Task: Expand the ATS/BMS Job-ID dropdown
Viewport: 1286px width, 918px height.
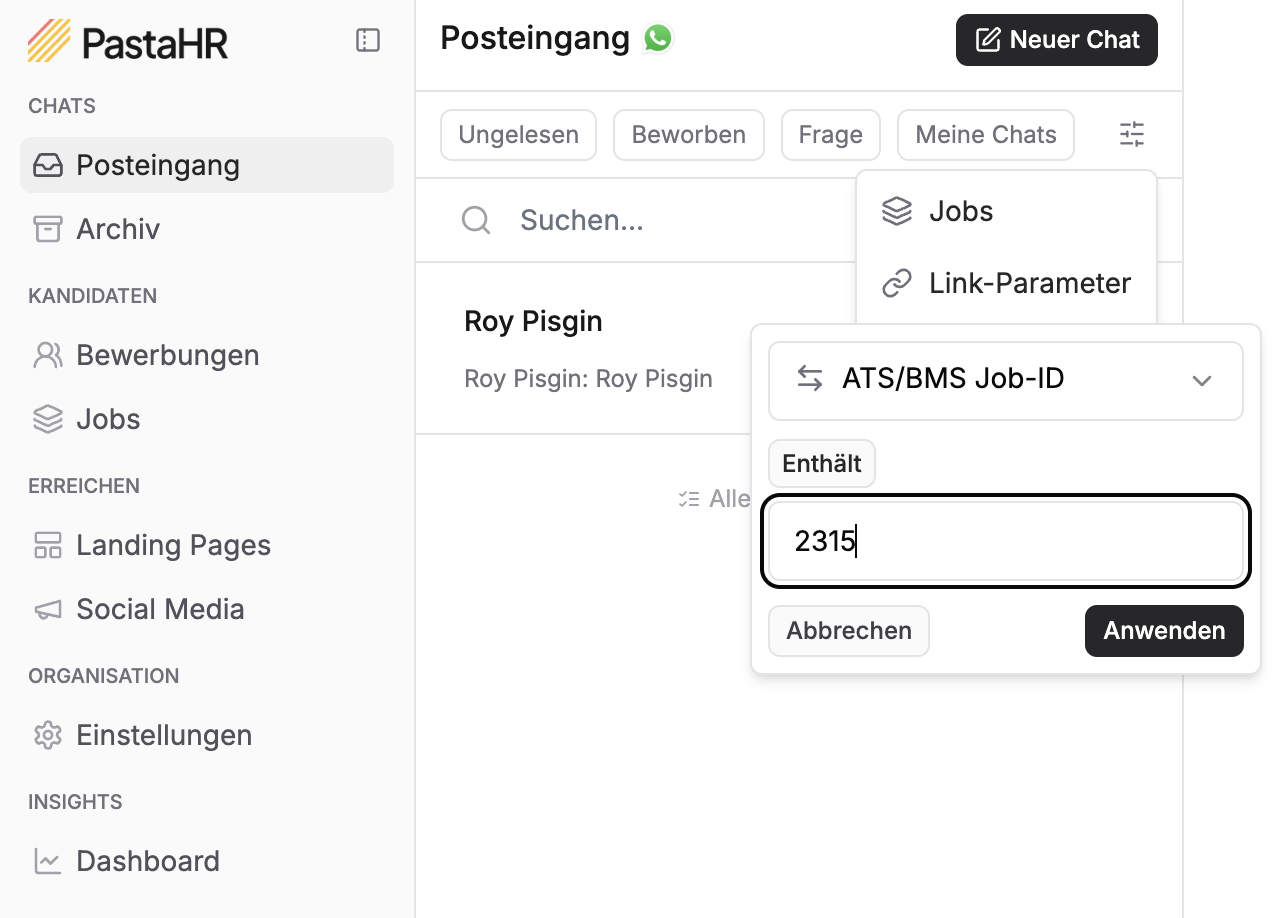Action: pyautogui.click(x=1005, y=380)
